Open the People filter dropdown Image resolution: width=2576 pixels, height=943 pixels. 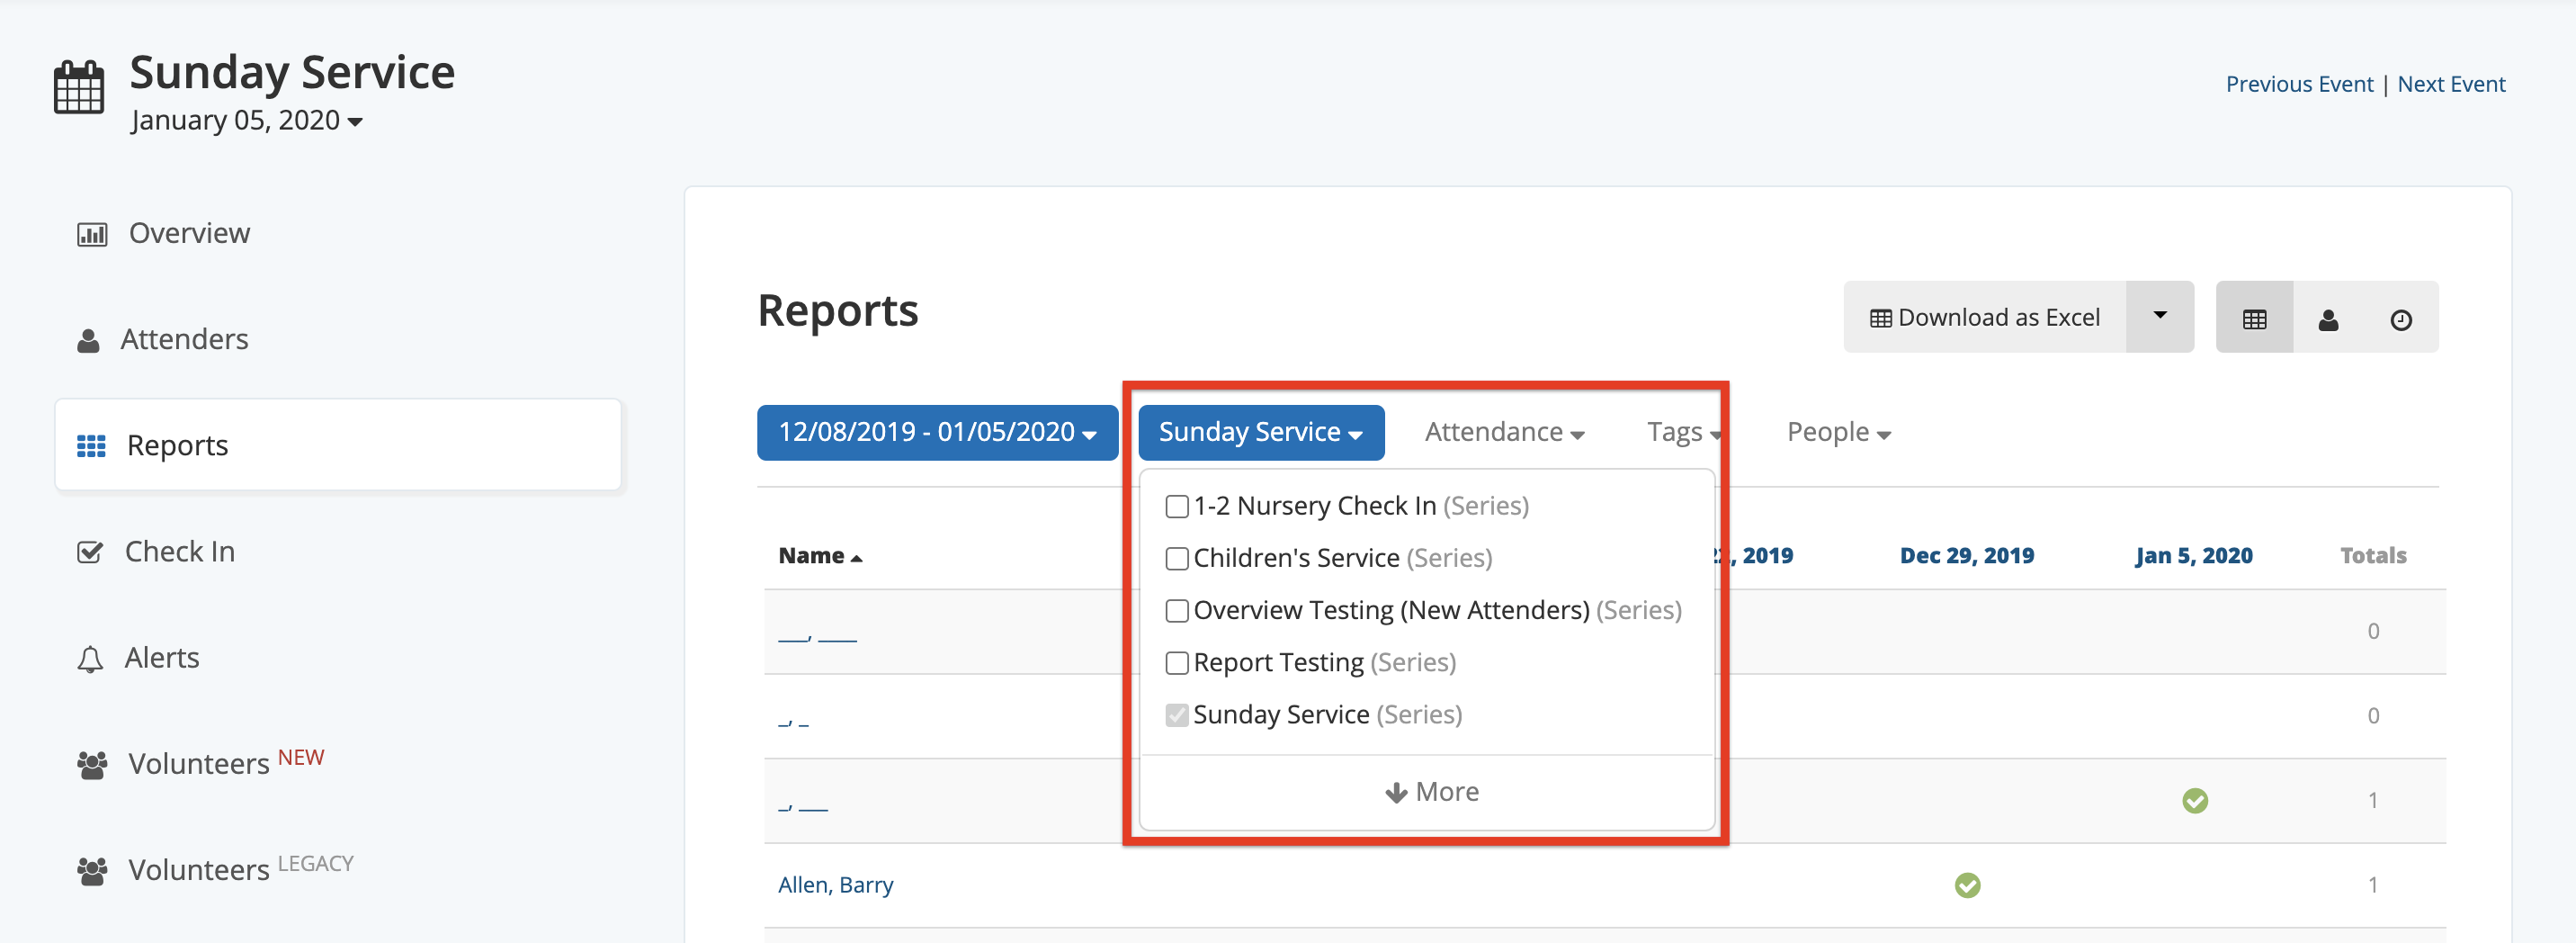point(1838,432)
